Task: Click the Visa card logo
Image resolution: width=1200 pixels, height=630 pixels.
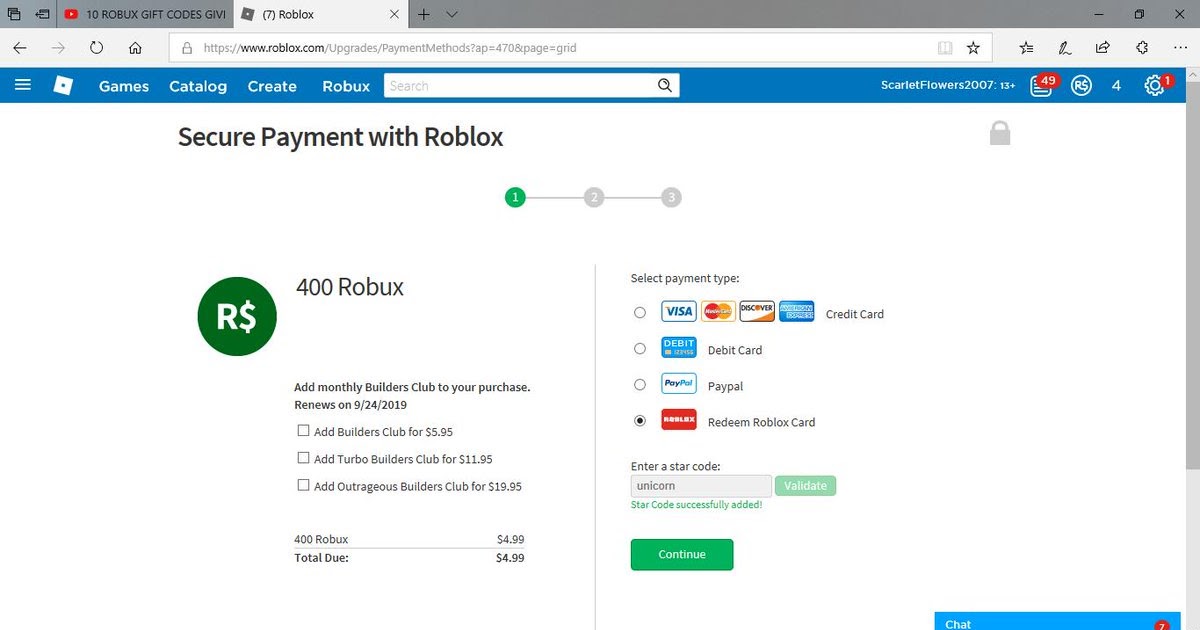Action: (678, 311)
